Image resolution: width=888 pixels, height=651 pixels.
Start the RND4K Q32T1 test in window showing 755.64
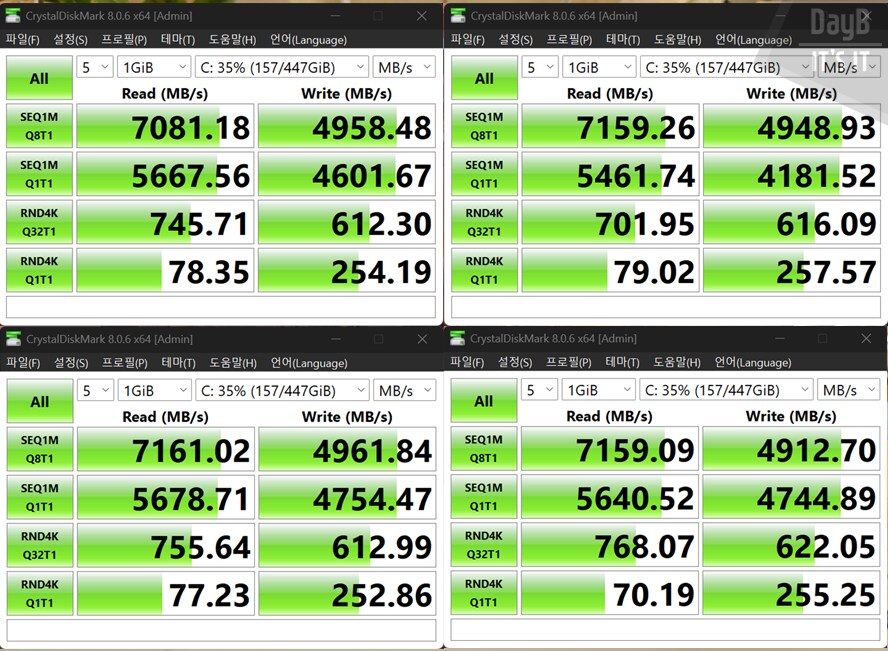[x=38, y=545]
